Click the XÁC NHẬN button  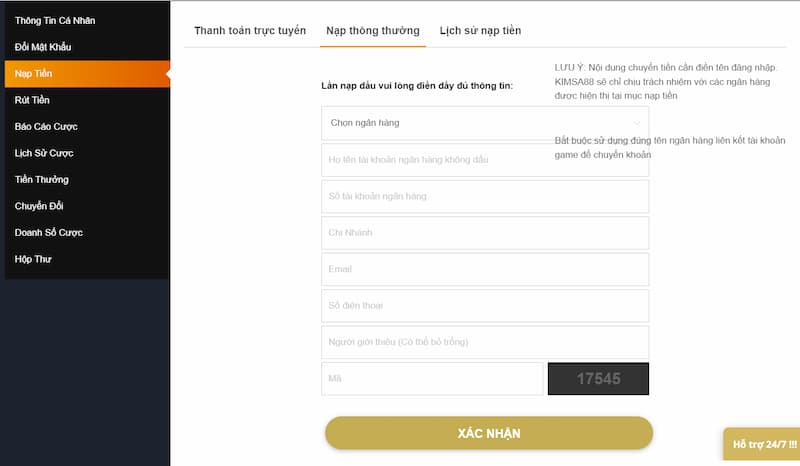point(488,433)
